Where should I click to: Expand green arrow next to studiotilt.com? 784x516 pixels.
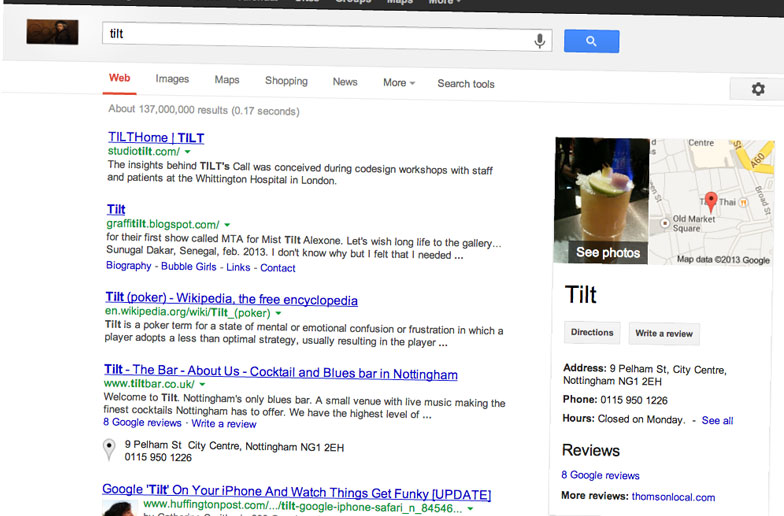coord(188,152)
